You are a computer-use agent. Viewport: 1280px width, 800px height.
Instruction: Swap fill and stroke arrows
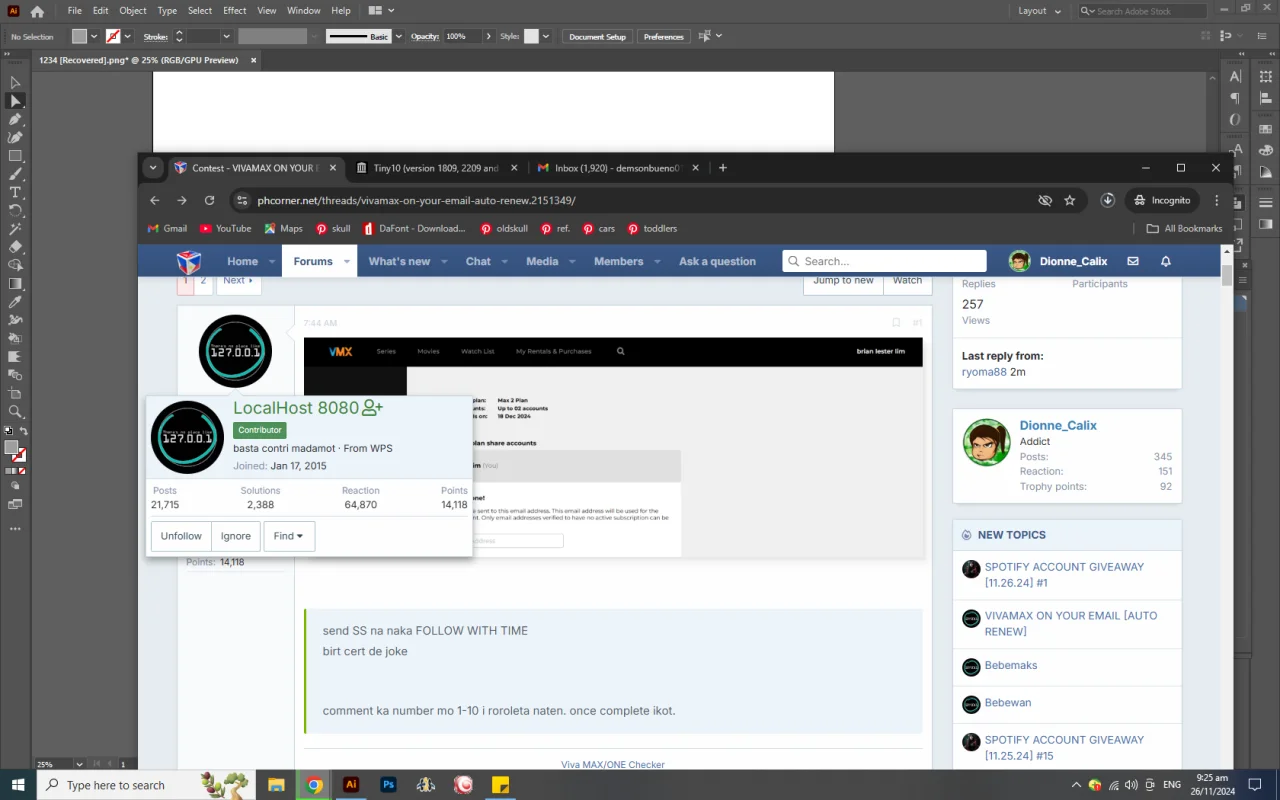[24, 431]
